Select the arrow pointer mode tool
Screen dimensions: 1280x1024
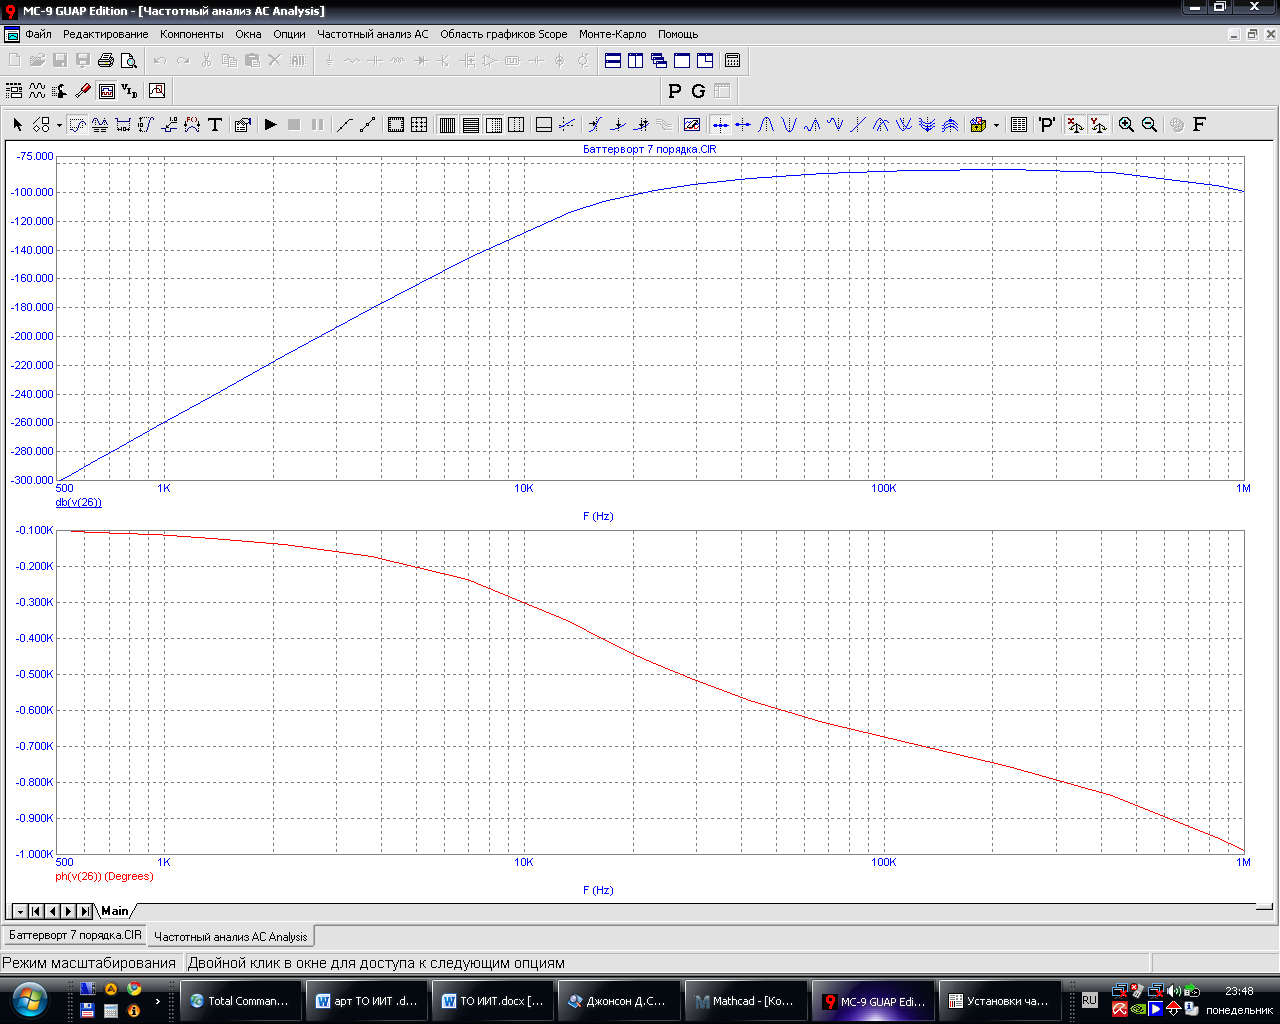click(x=17, y=124)
